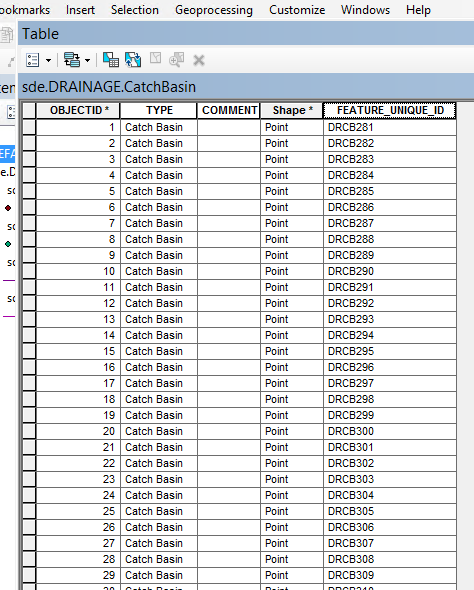Image resolution: width=474 pixels, height=590 pixels.
Task: Select row 10 using its row selector box
Action: pyautogui.click(x=29, y=271)
